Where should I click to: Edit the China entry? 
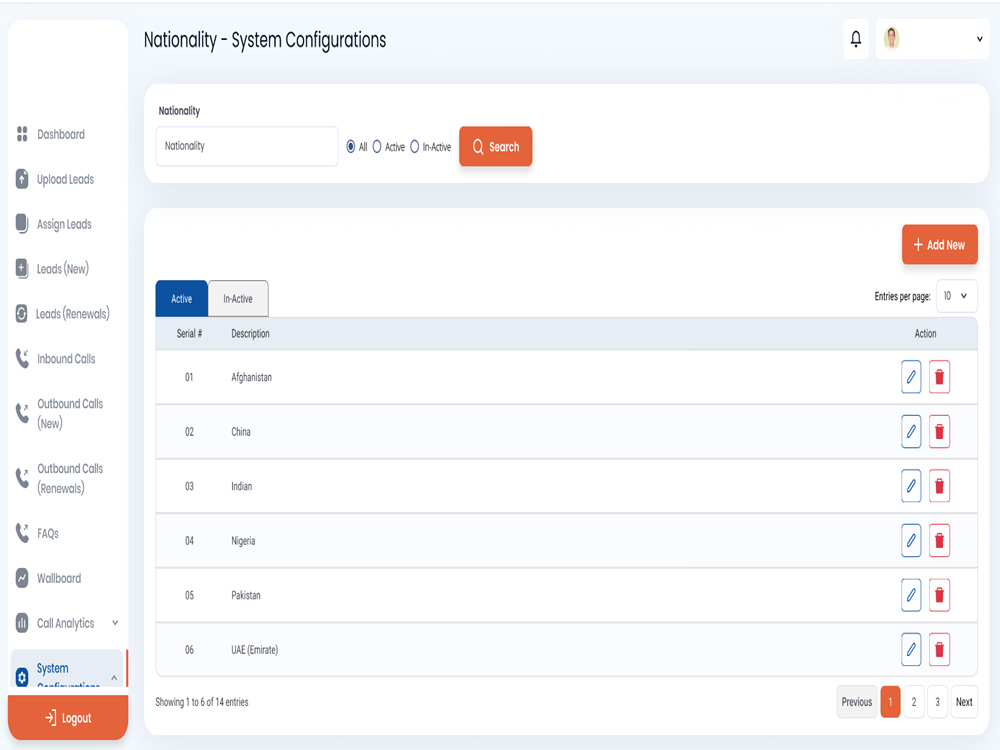pyautogui.click(x=911, y=431)
